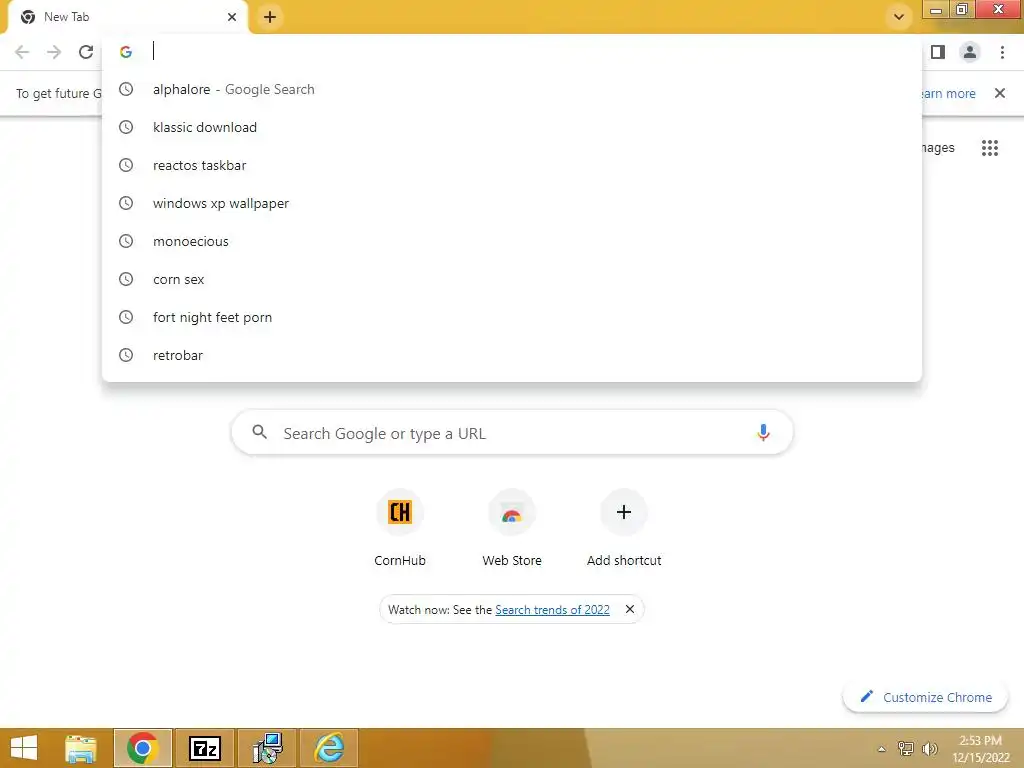Show hidden system tray icons

(882, 749)
